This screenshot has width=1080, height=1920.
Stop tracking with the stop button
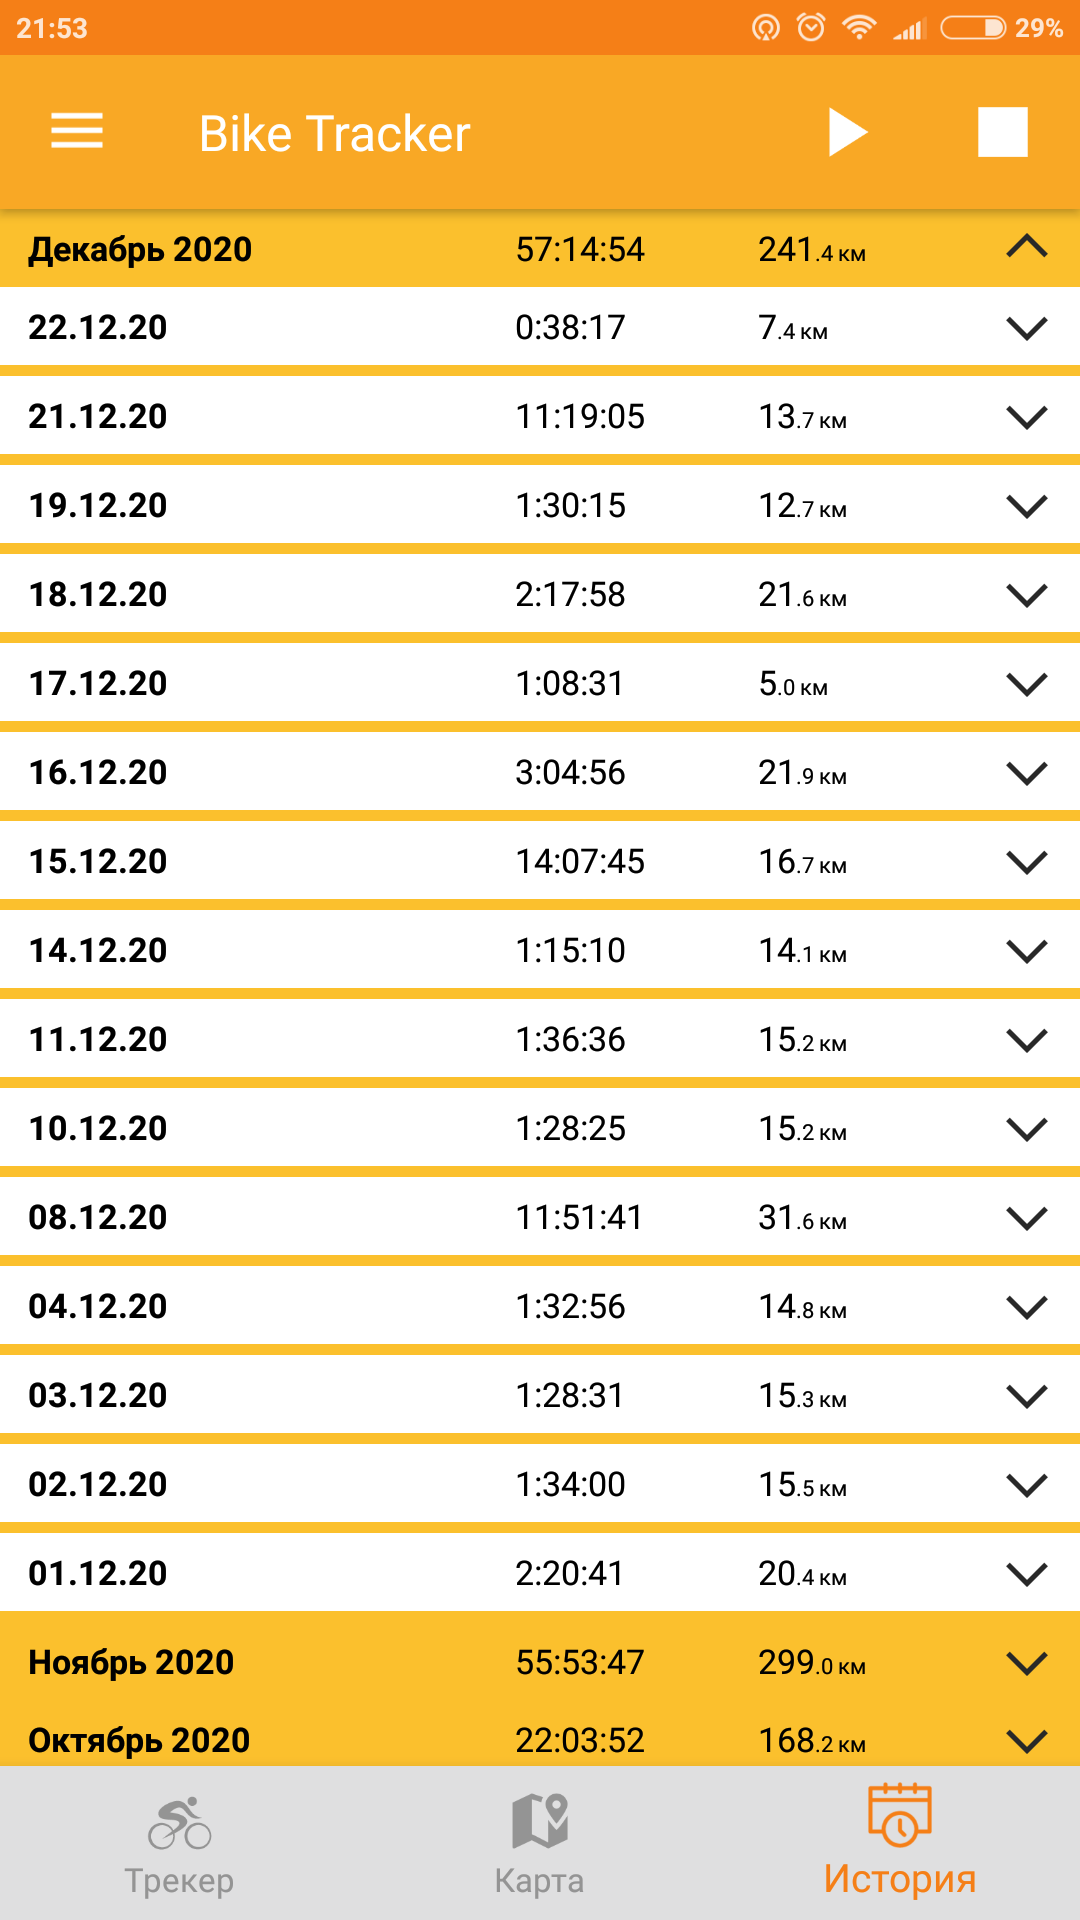(1002, 132)
